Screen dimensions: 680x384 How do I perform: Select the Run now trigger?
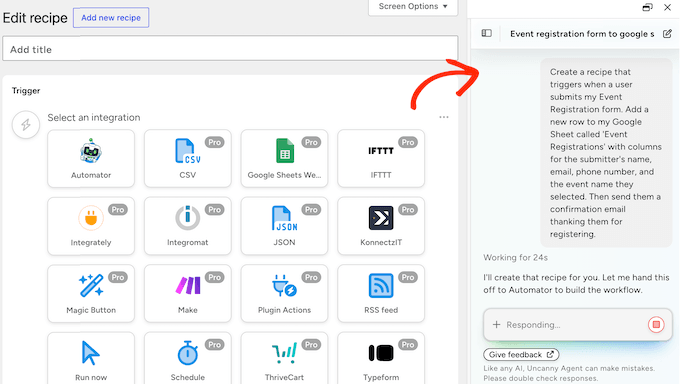[91, 358]
